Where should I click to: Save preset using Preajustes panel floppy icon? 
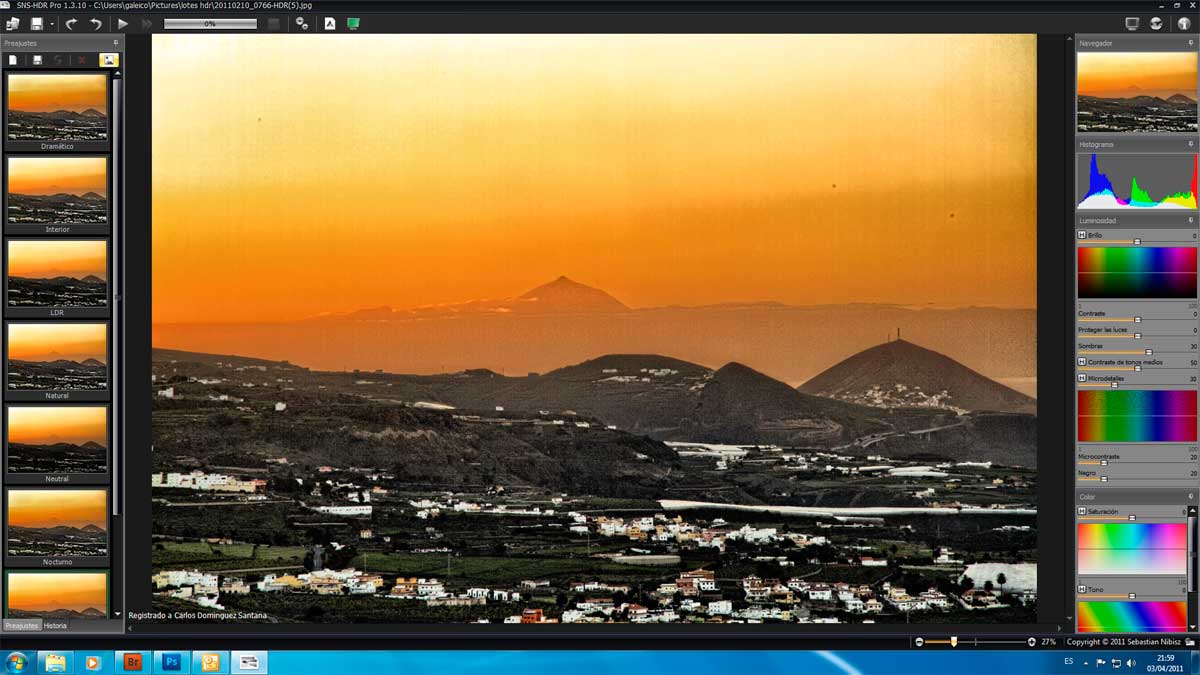pos(37,60)
